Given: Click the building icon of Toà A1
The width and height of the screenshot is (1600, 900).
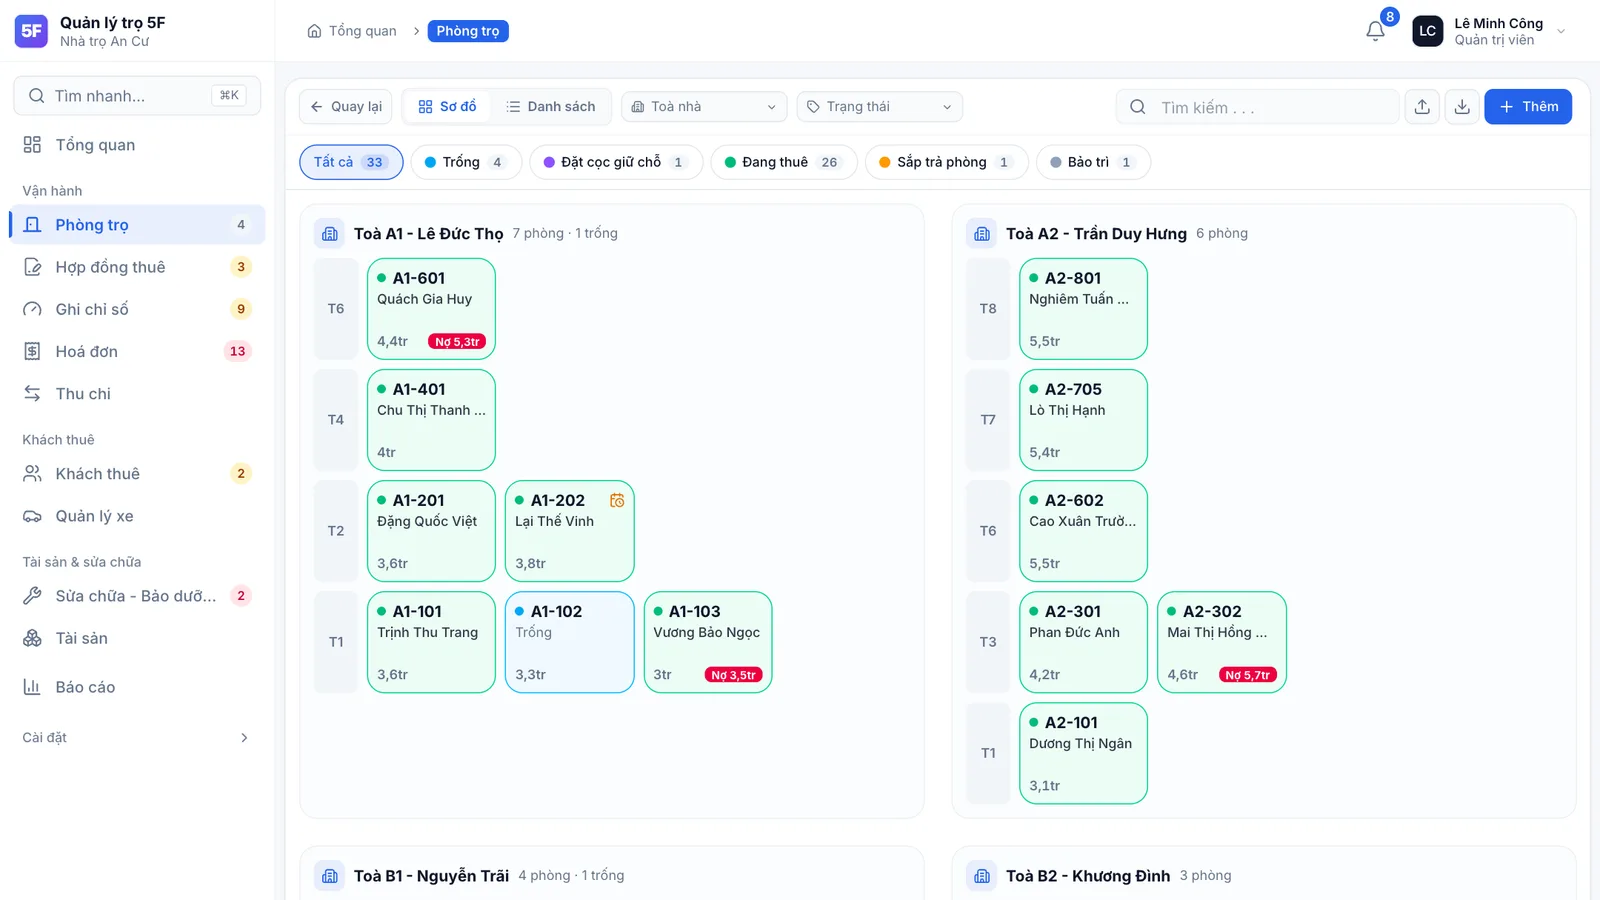Looking at the screenshot, I should (x=330, y=234).
